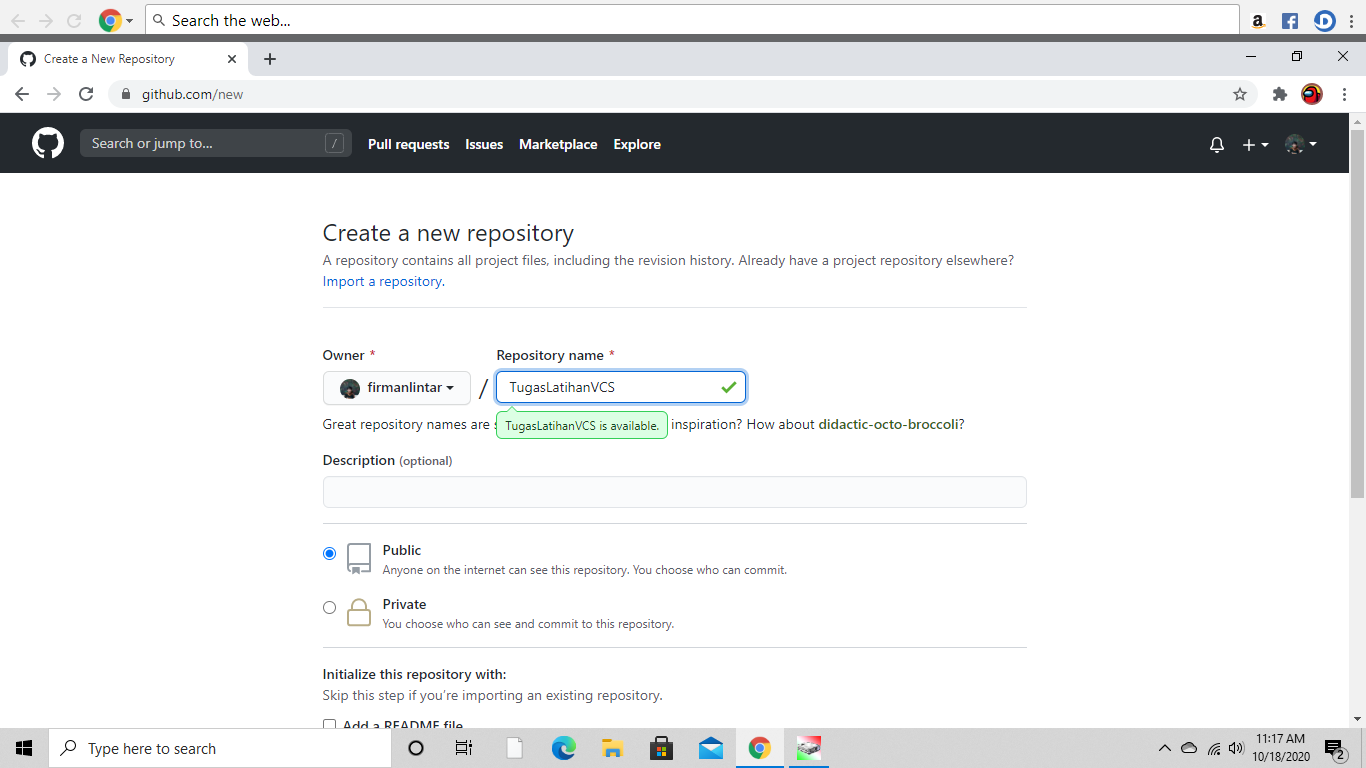Open the profile avatar menu
Screen dimensions: 1366x768
[x=1294, y=144]
